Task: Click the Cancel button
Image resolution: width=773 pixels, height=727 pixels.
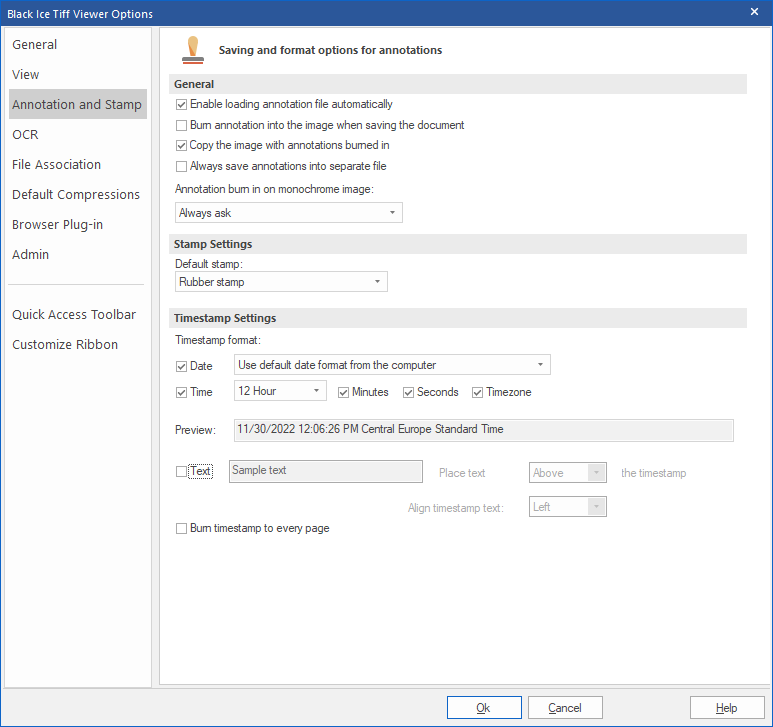Action: click(x=565, y=708)
